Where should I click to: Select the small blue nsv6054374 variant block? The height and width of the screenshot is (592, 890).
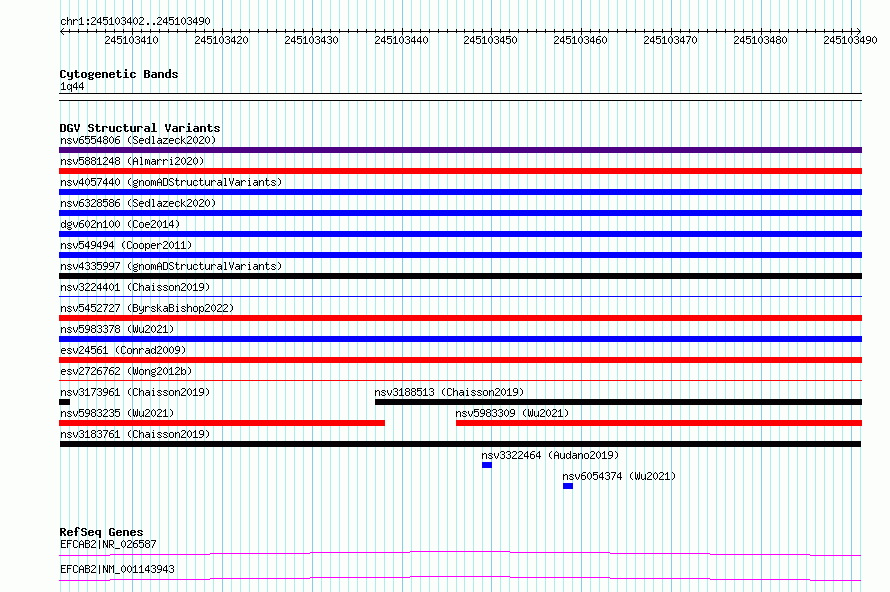pos(568,486)
